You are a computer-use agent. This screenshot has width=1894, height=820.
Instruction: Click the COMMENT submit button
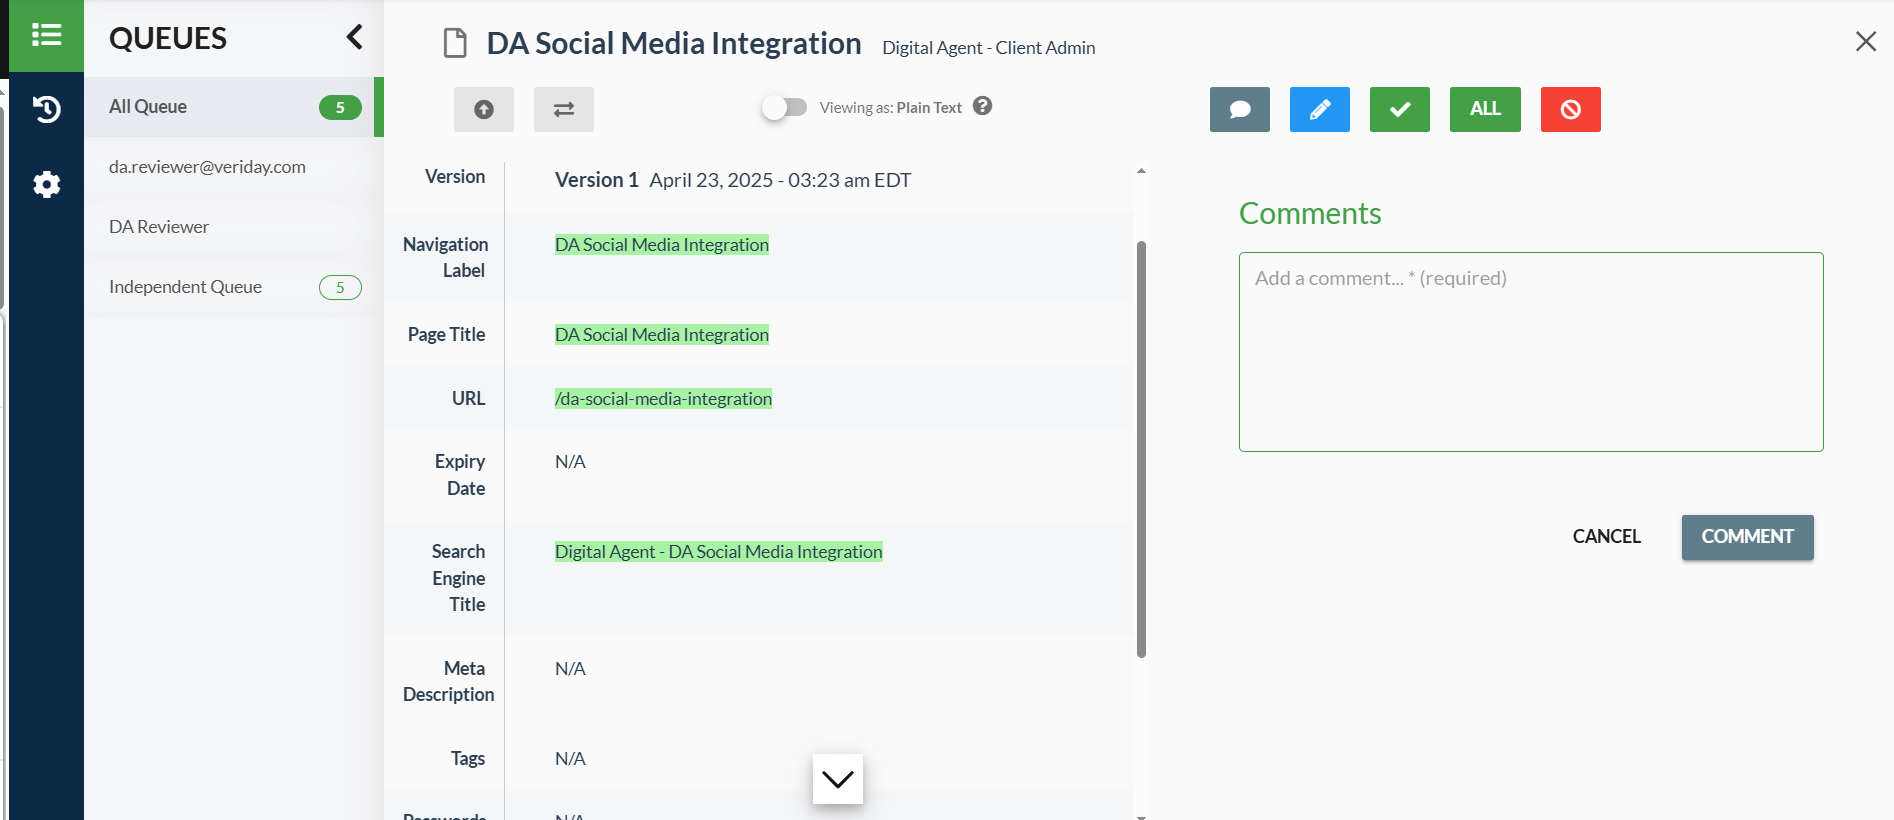[1747, 537]
